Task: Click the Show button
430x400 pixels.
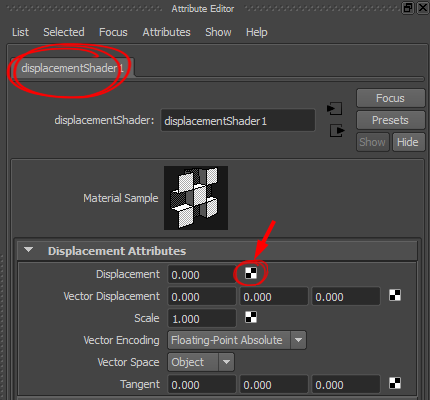Action: (x=372, y=142)
